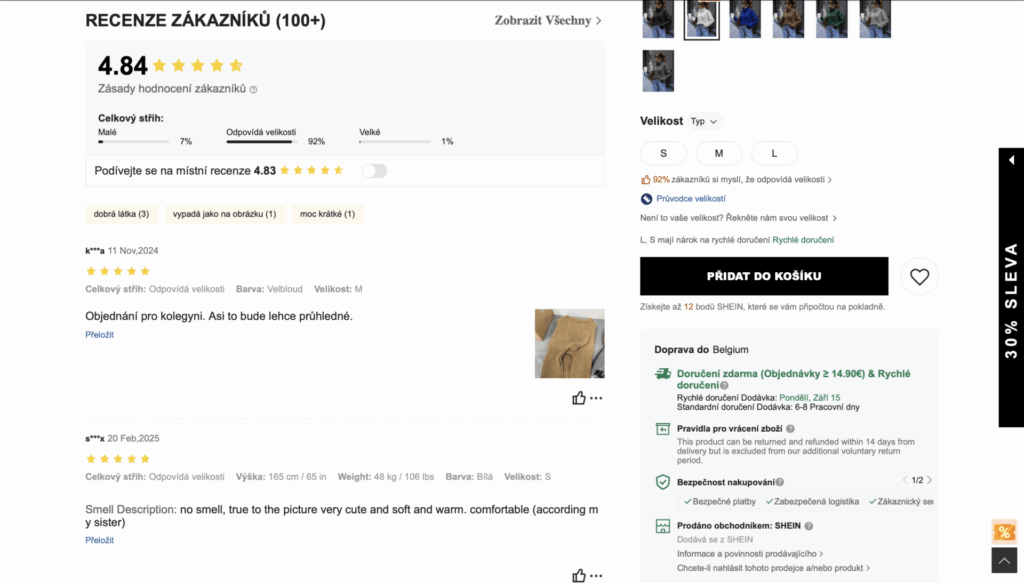Filter reviews by dobrá látka tag

point(121,213)
